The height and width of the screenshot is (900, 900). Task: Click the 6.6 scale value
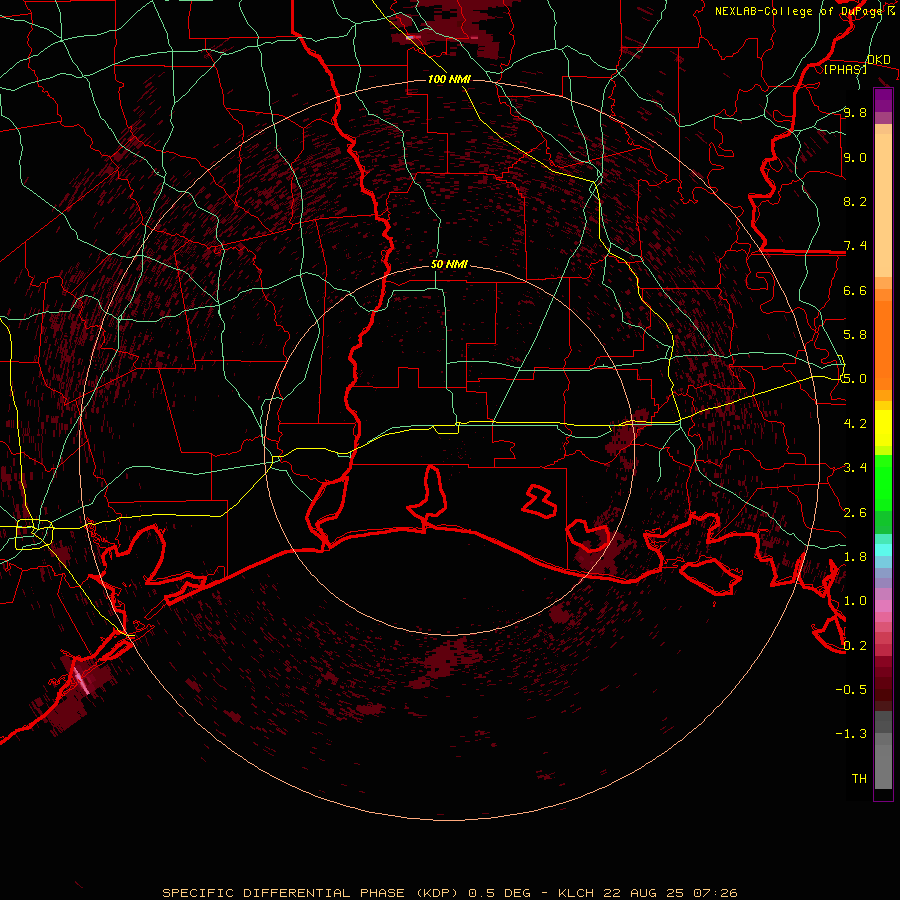point(855,290)
